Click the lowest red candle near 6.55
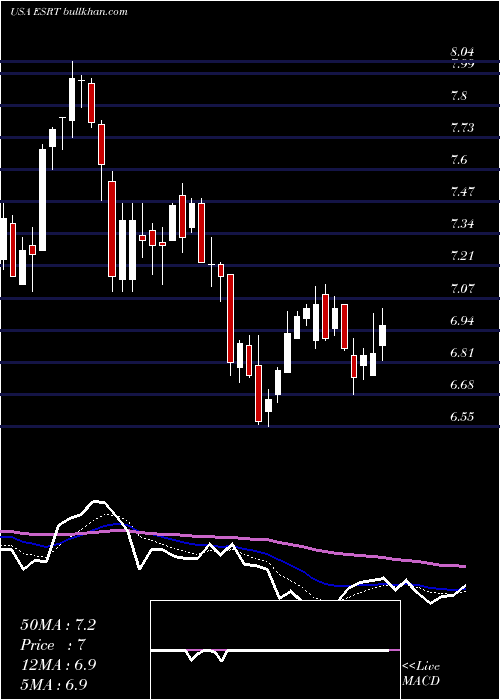The height and width of the screenshot is (700, 500). click(258, 393)
